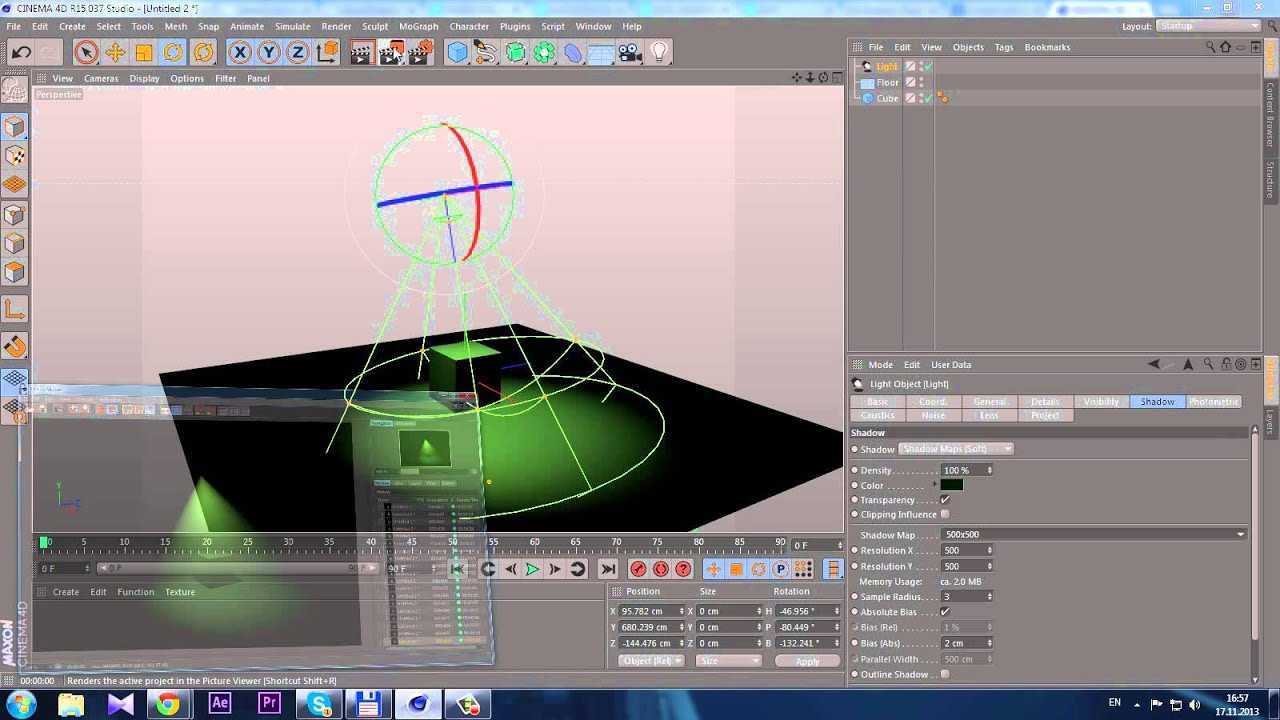Open the Shadow type dropdown
1280x720 pixels.
[956, 449]
